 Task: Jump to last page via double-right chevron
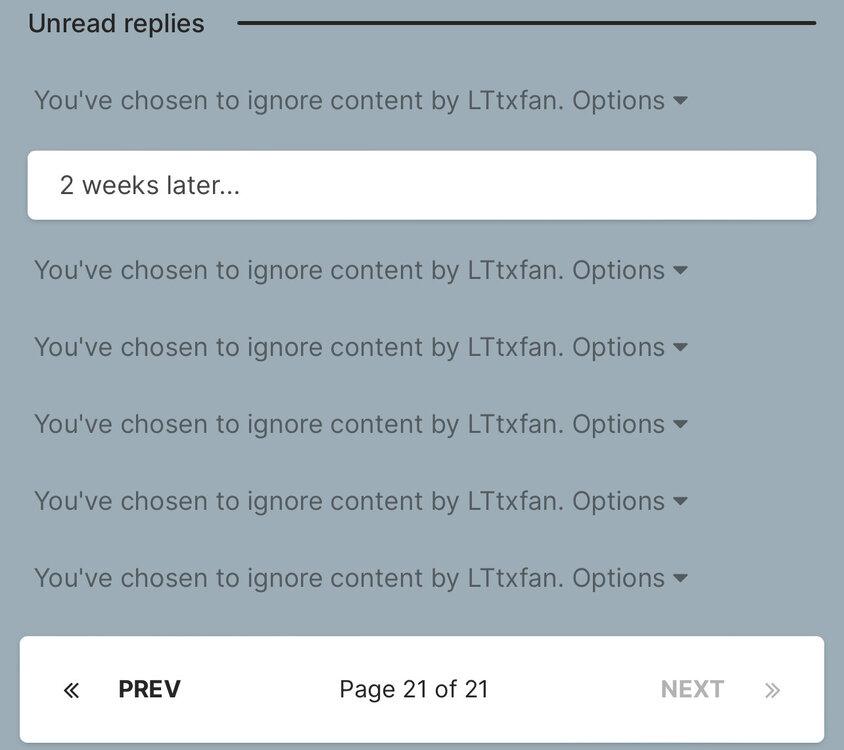tap(772, 690)
